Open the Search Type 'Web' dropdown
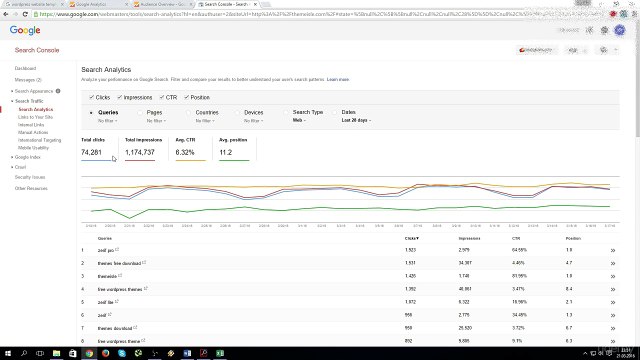The width and height of the screenshot is (640, 360). pos(299,120)
